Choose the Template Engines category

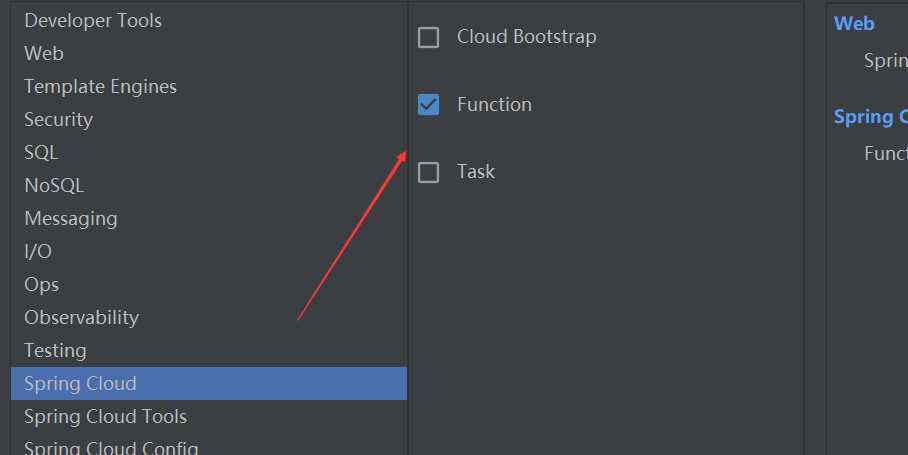pyautogui.click(x=209, y=86)
